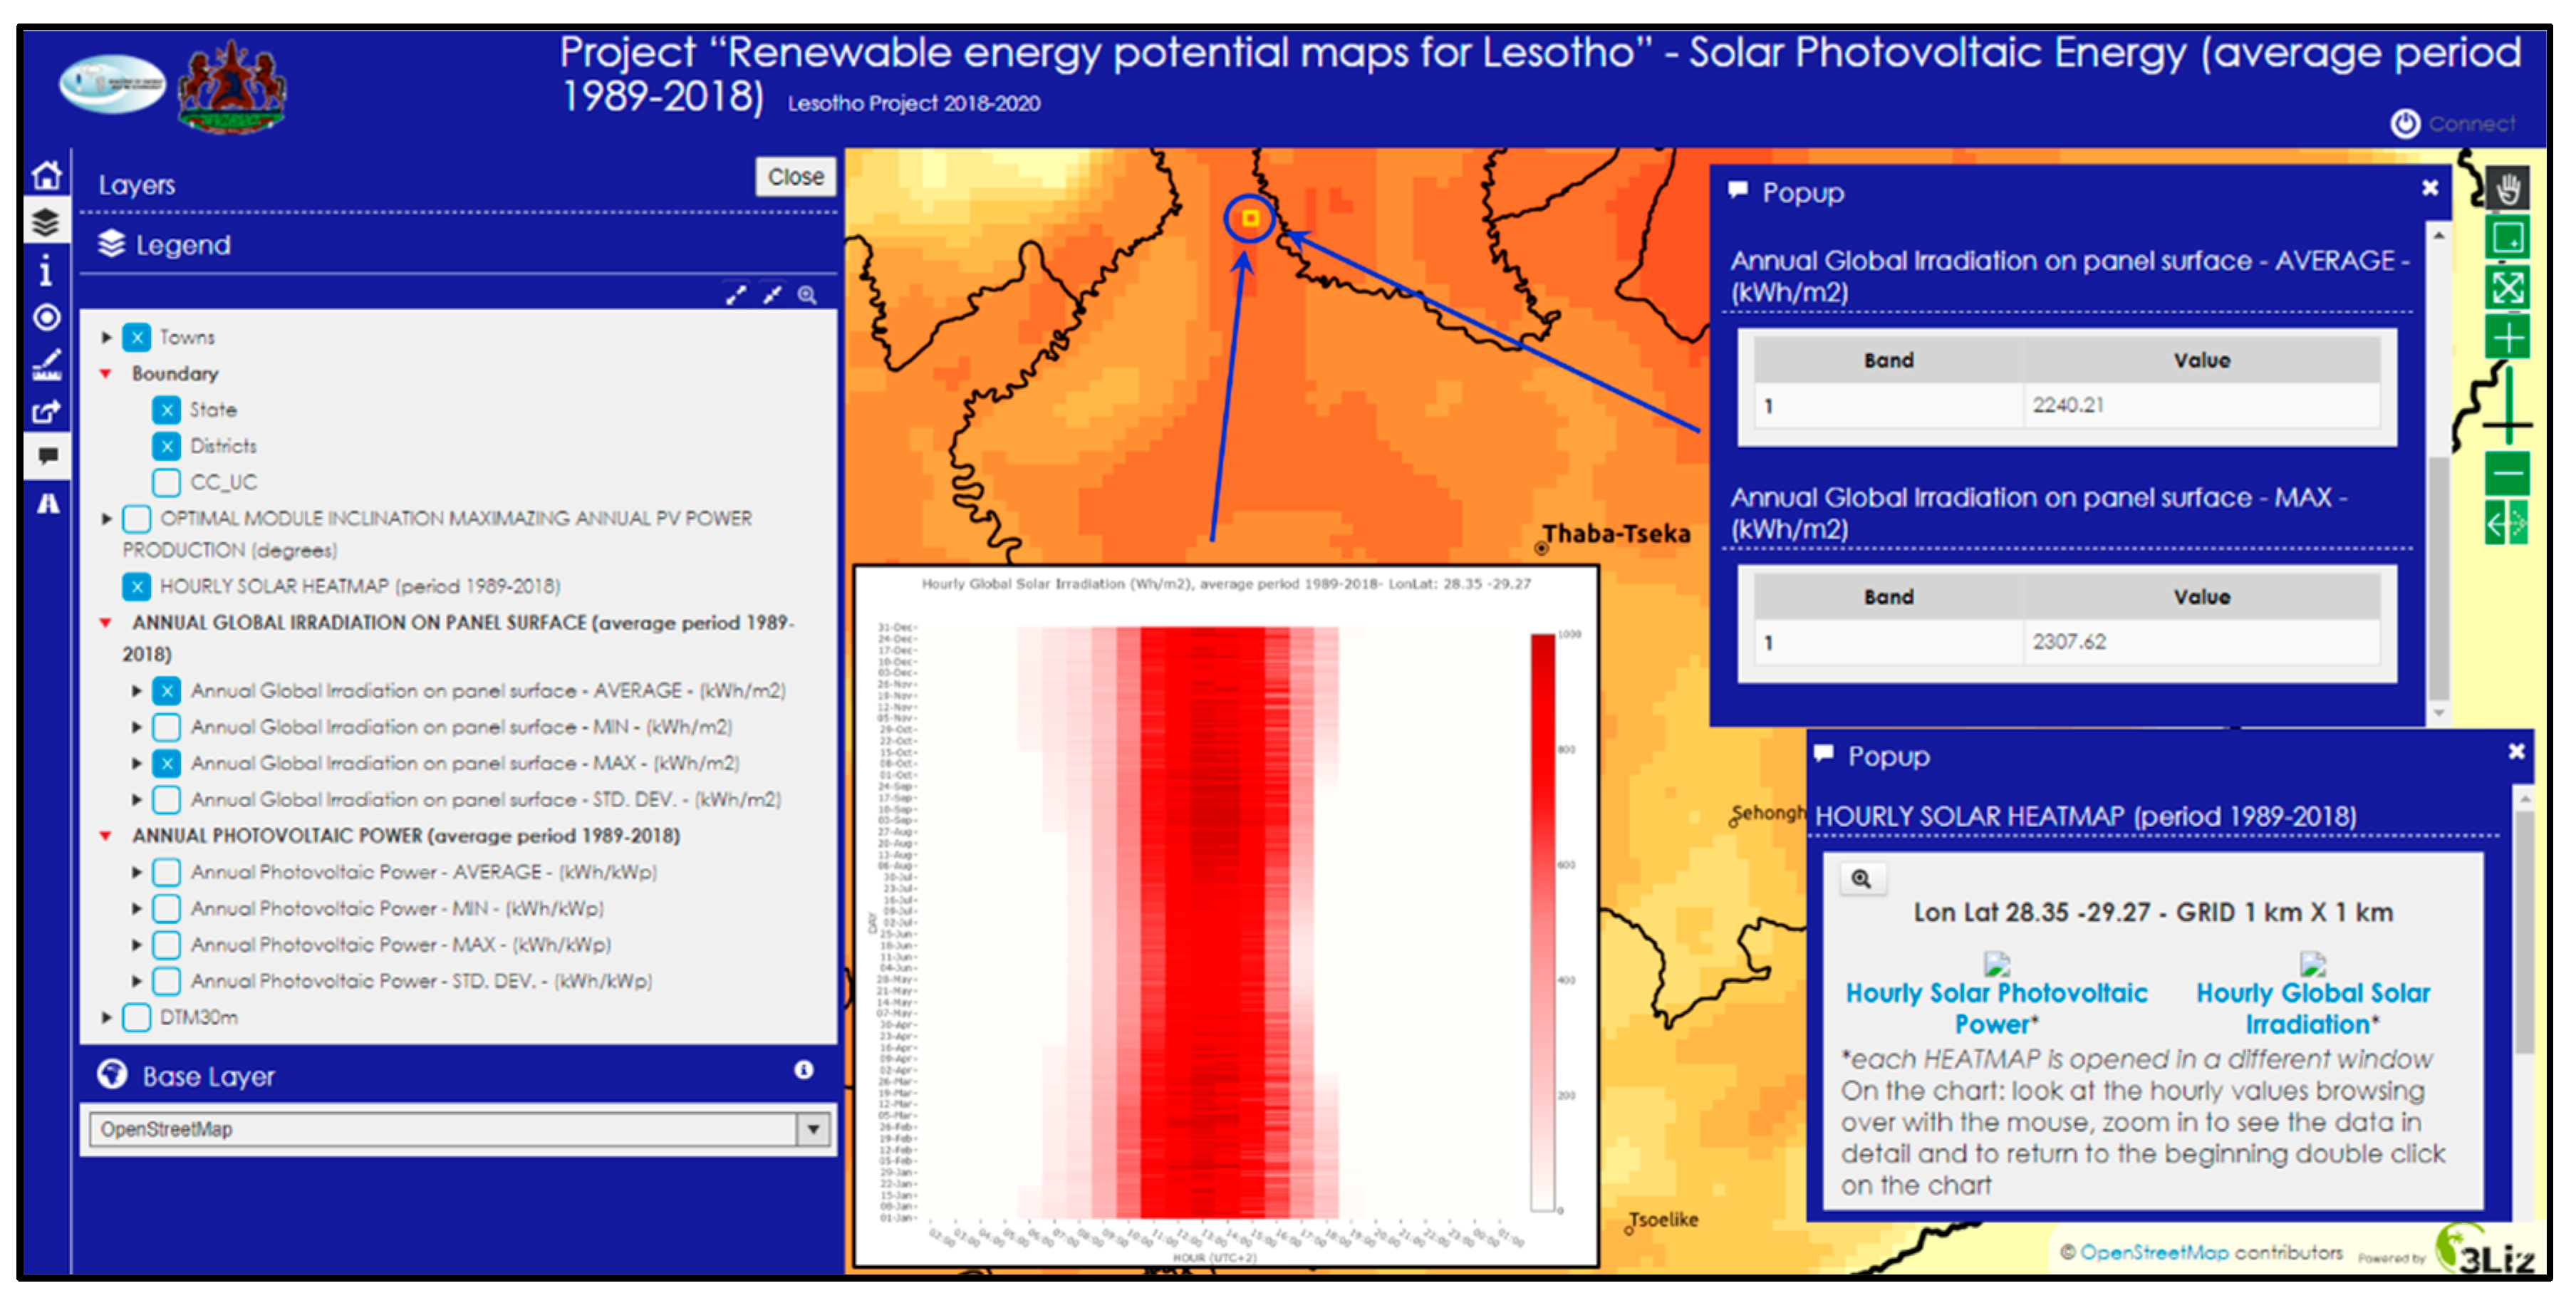Click the Information 'i' sidebar icon

46,270
